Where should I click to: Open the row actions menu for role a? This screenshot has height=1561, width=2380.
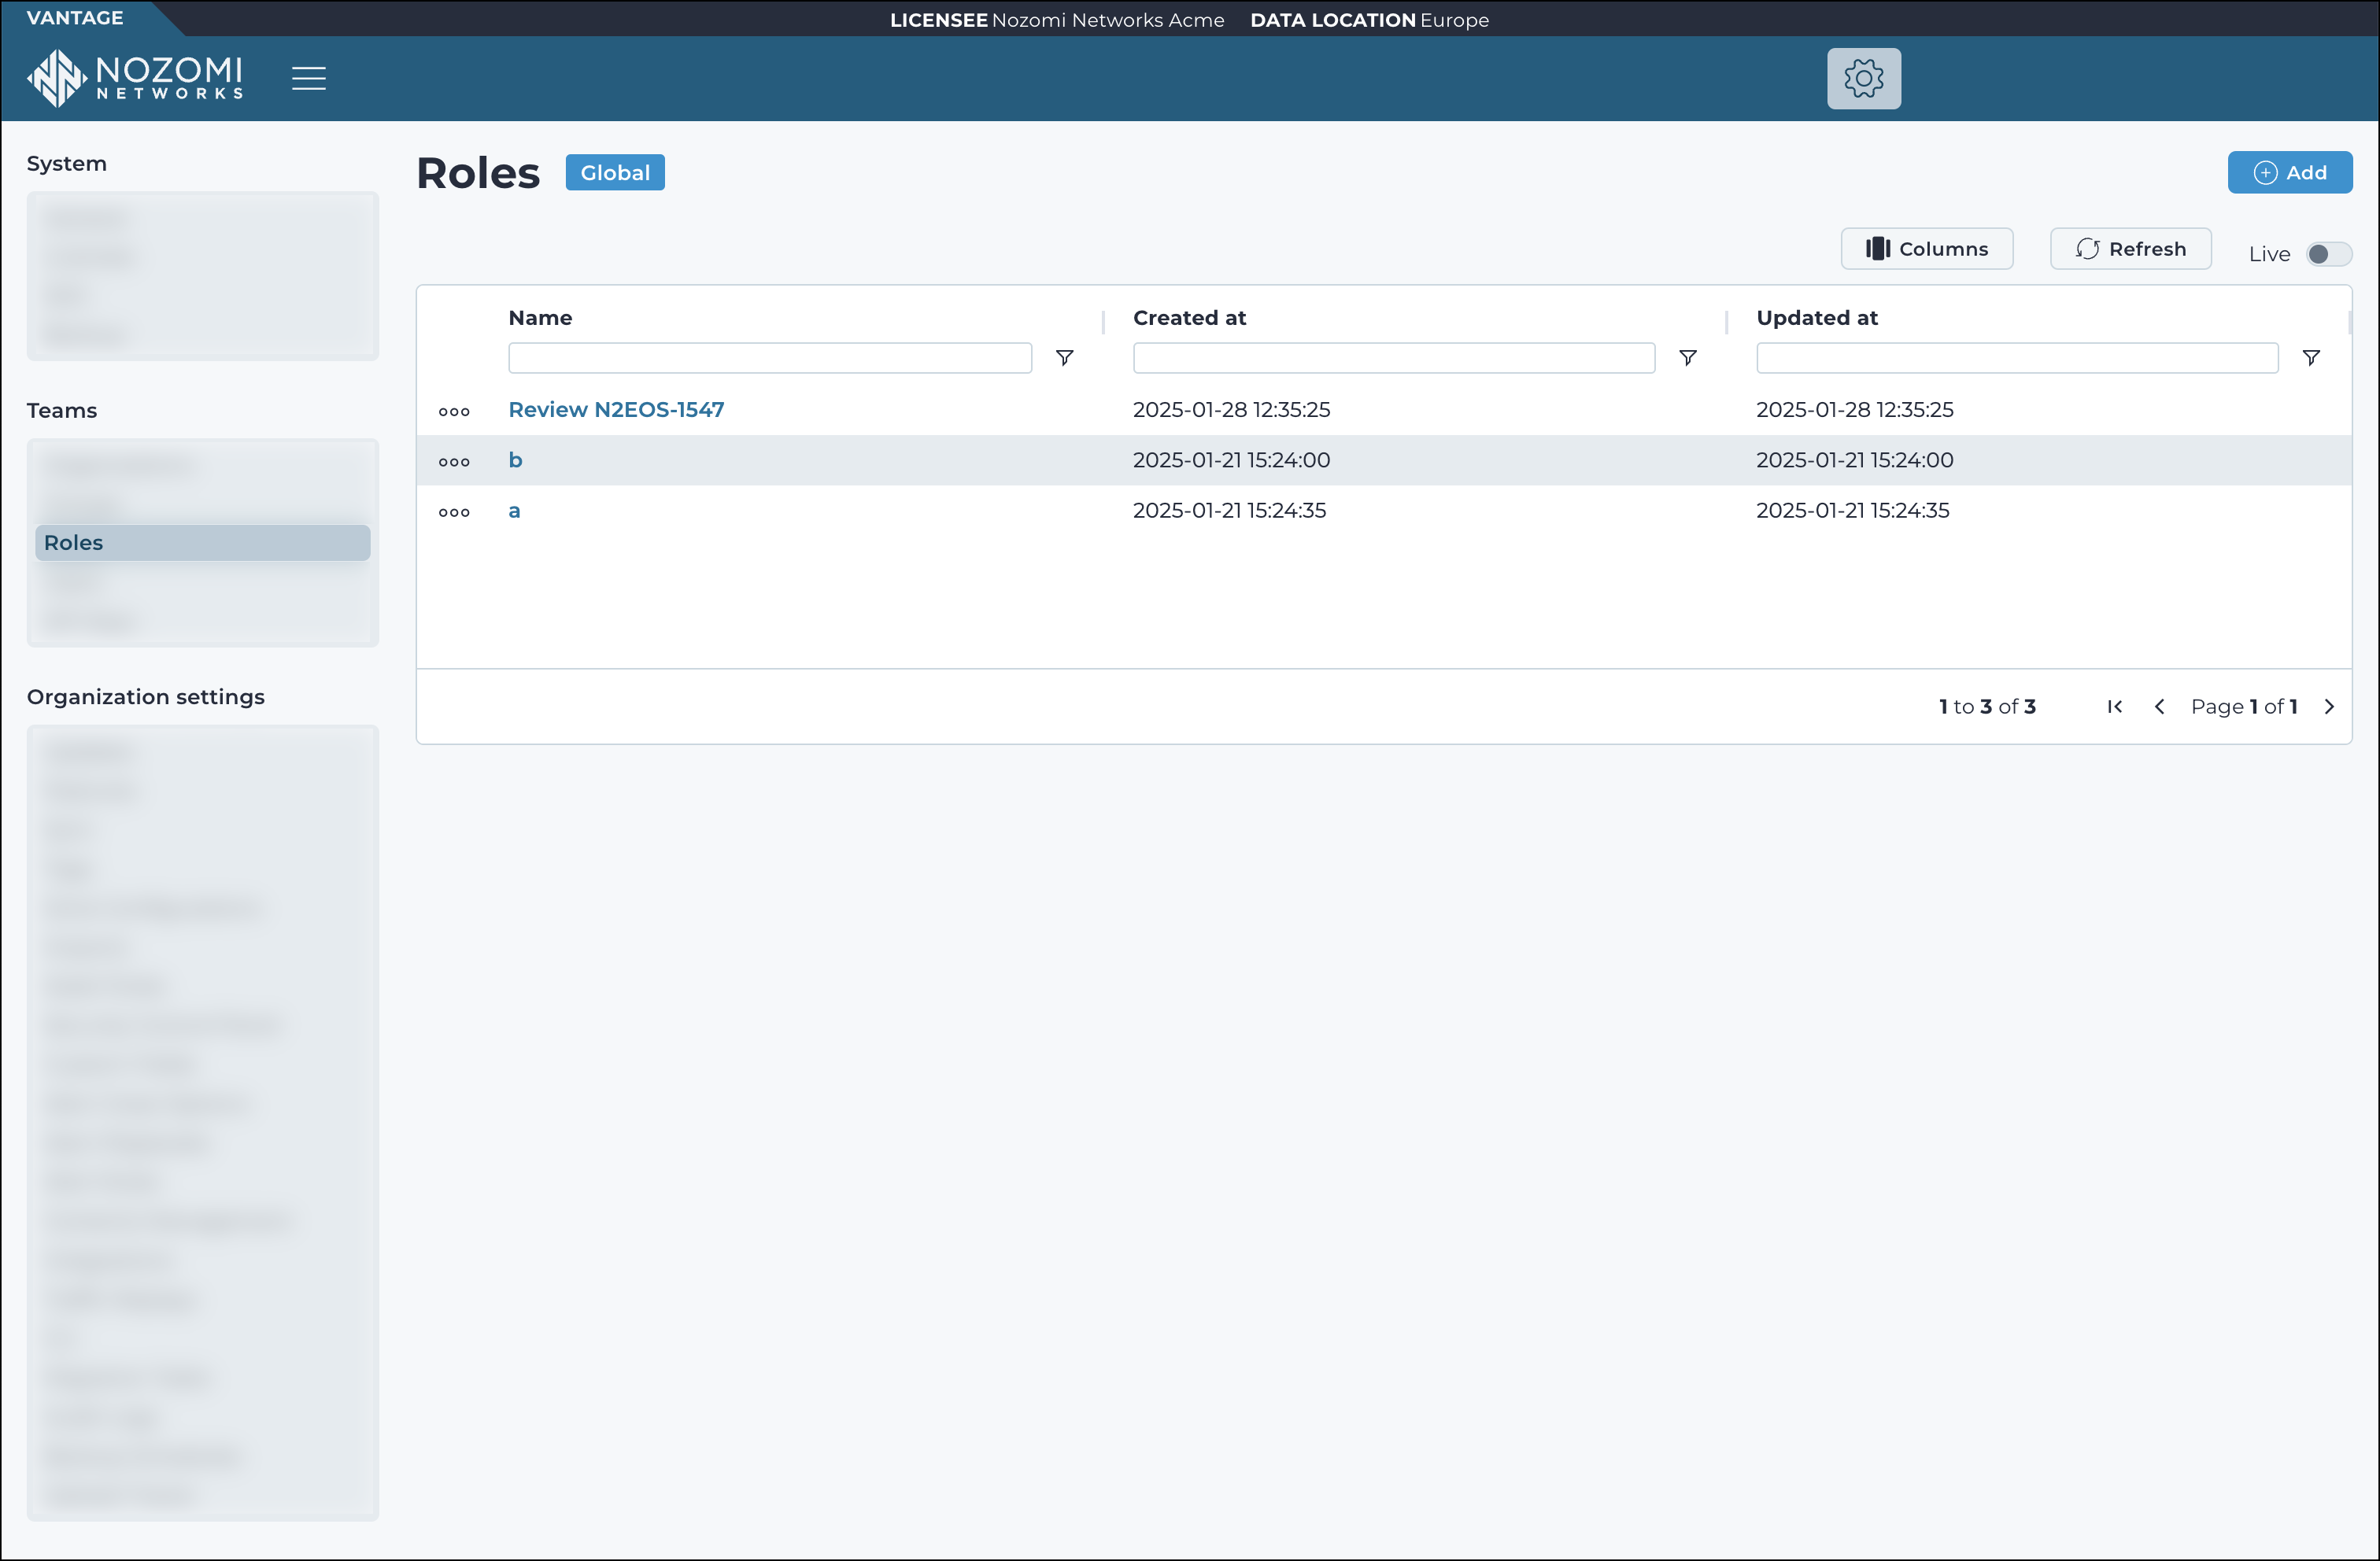(455, 511)
